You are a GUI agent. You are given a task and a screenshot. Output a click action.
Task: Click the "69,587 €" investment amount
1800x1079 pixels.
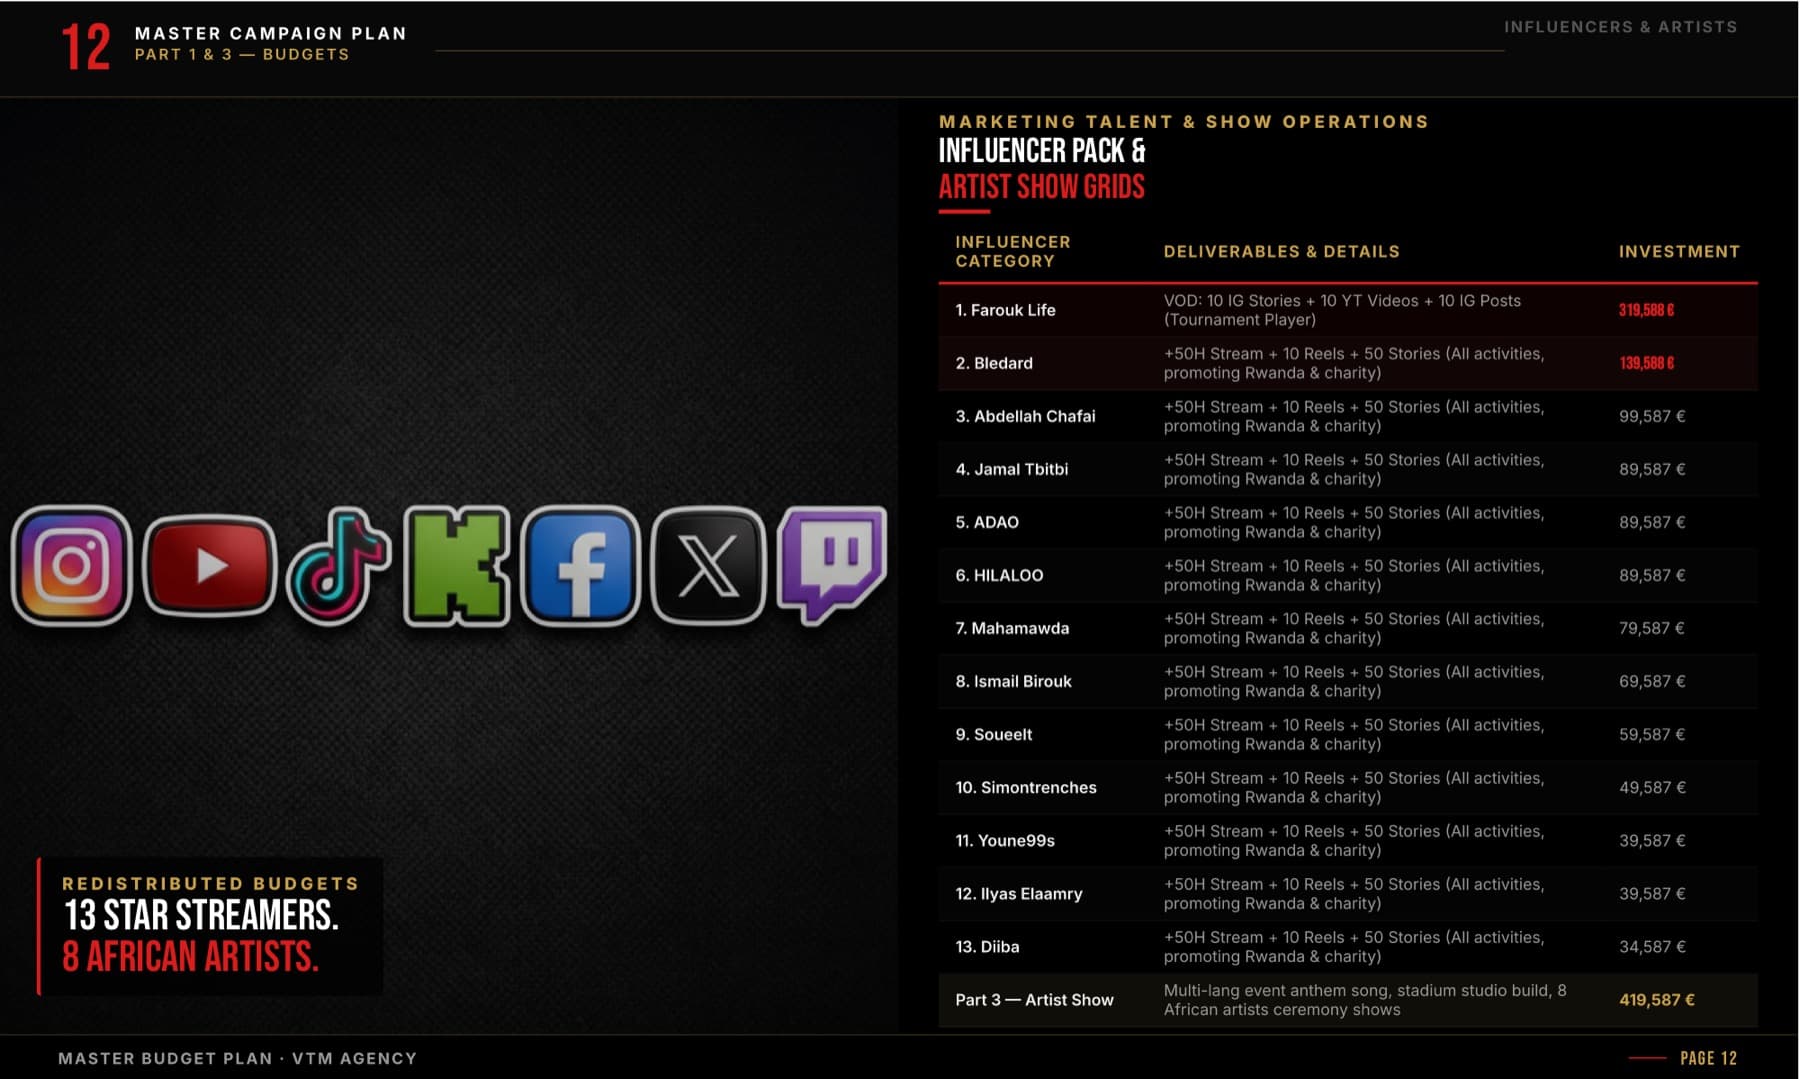click(1652, 681)
